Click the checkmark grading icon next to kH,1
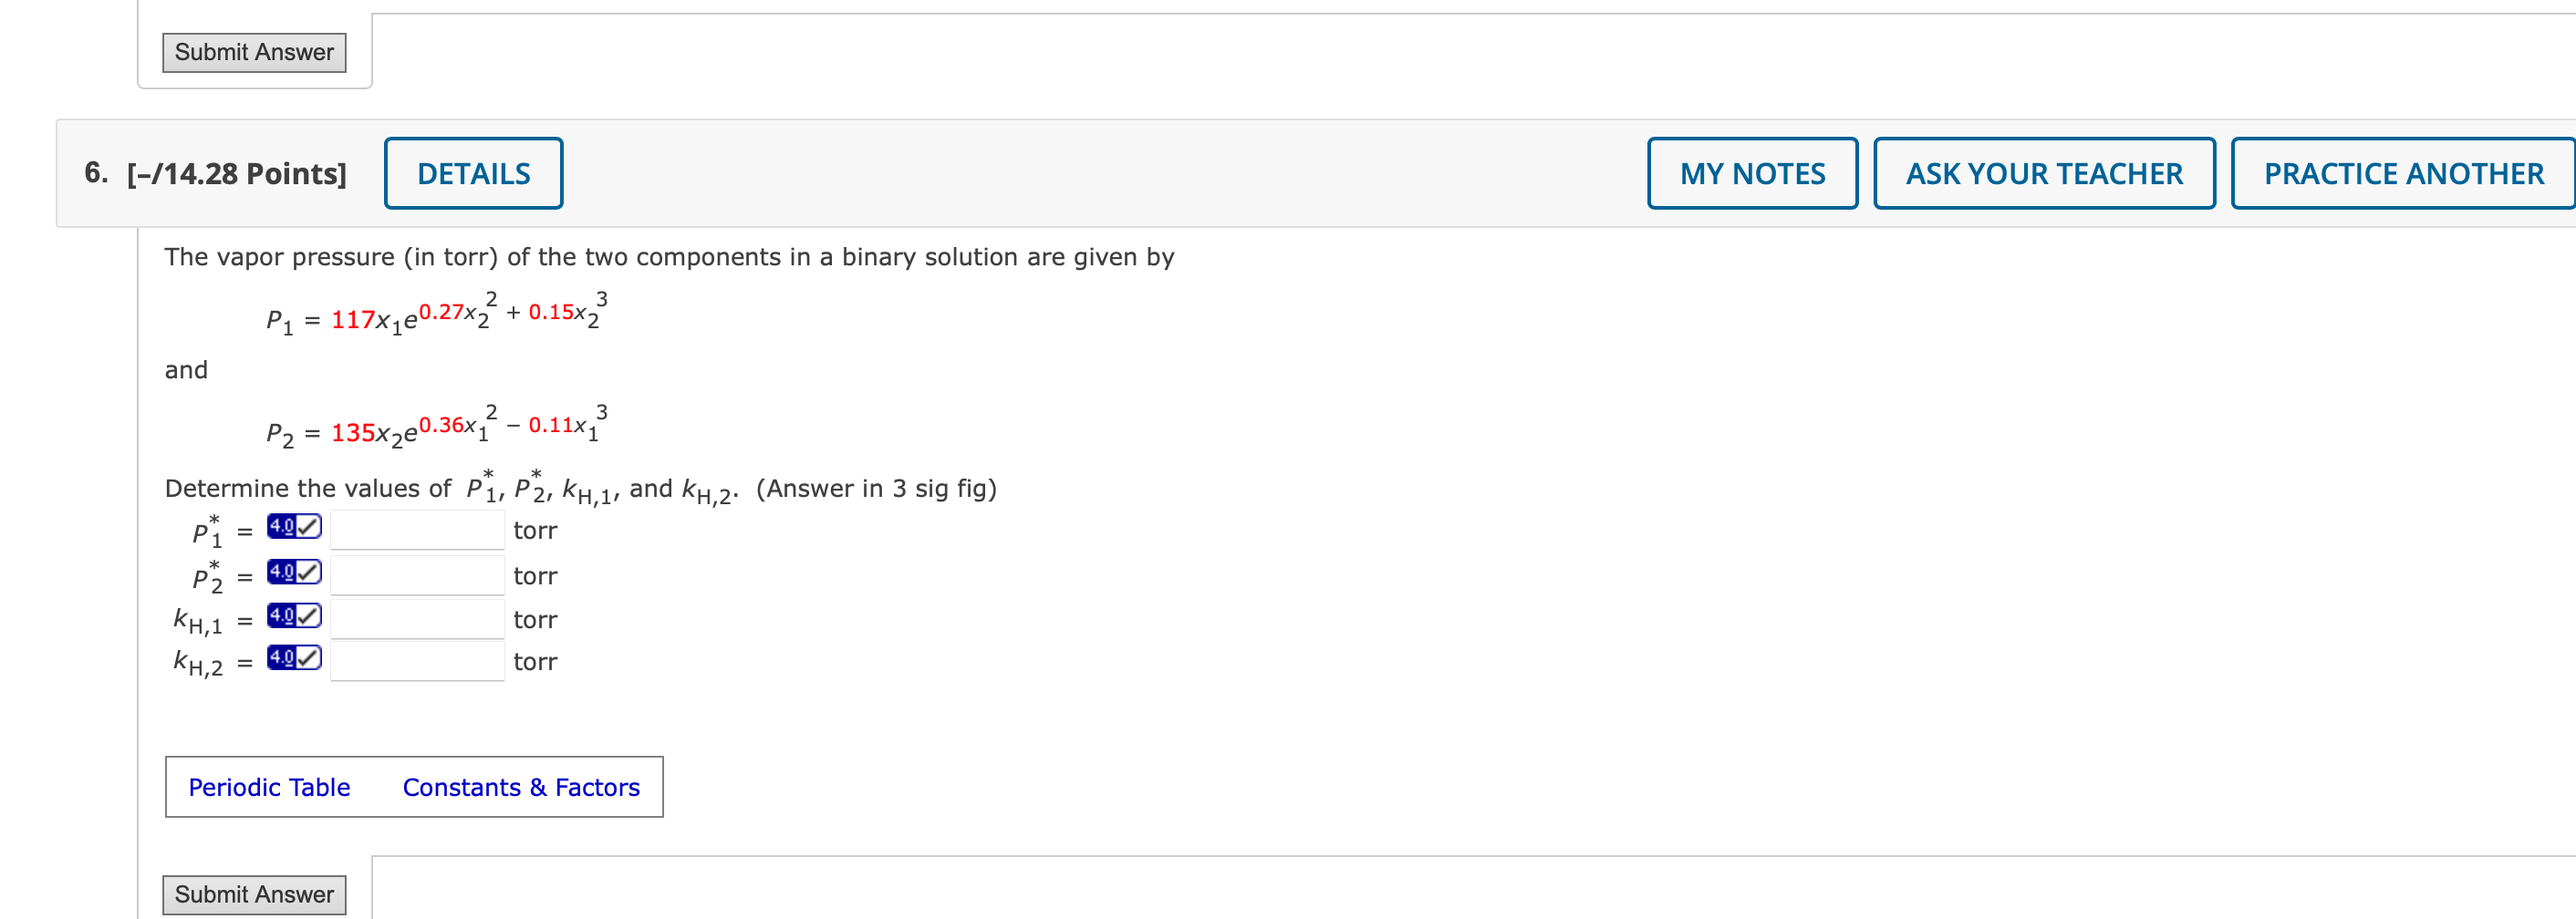Screen dimensions: 2576x919 click(x=308, y=614)
